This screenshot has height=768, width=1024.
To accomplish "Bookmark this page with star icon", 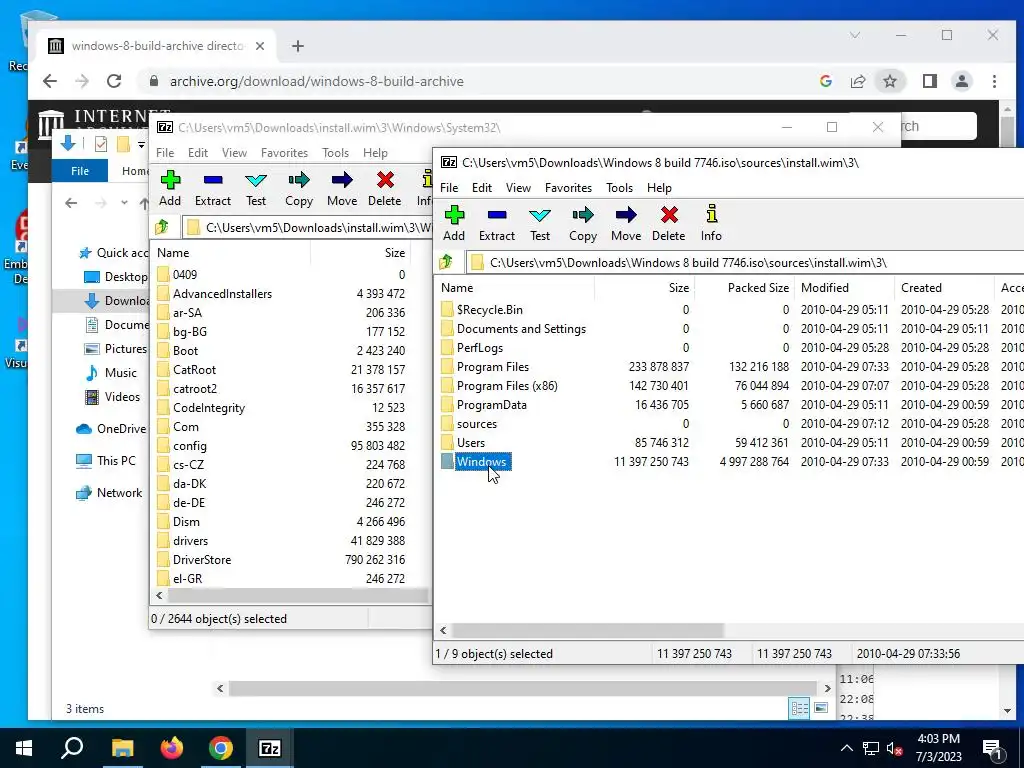I will point(889,81).
